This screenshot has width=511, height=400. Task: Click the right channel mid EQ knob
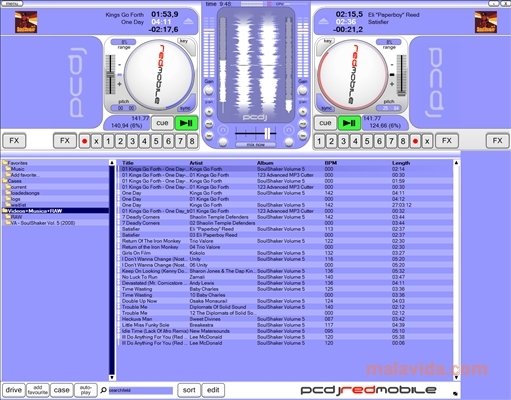(x=303, y=124)
